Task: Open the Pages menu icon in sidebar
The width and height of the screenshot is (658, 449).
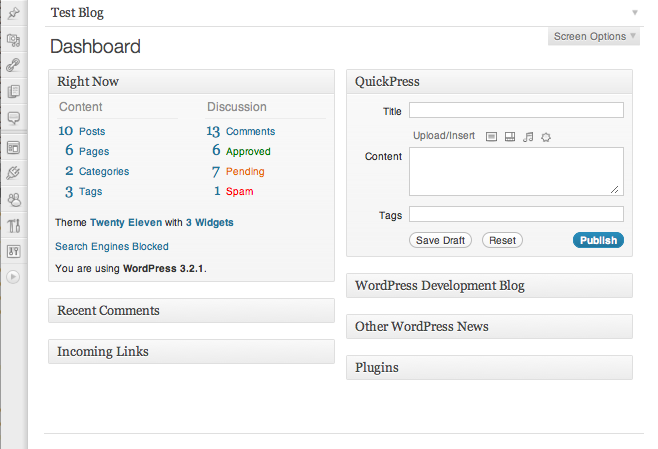Action: point(13,91)
